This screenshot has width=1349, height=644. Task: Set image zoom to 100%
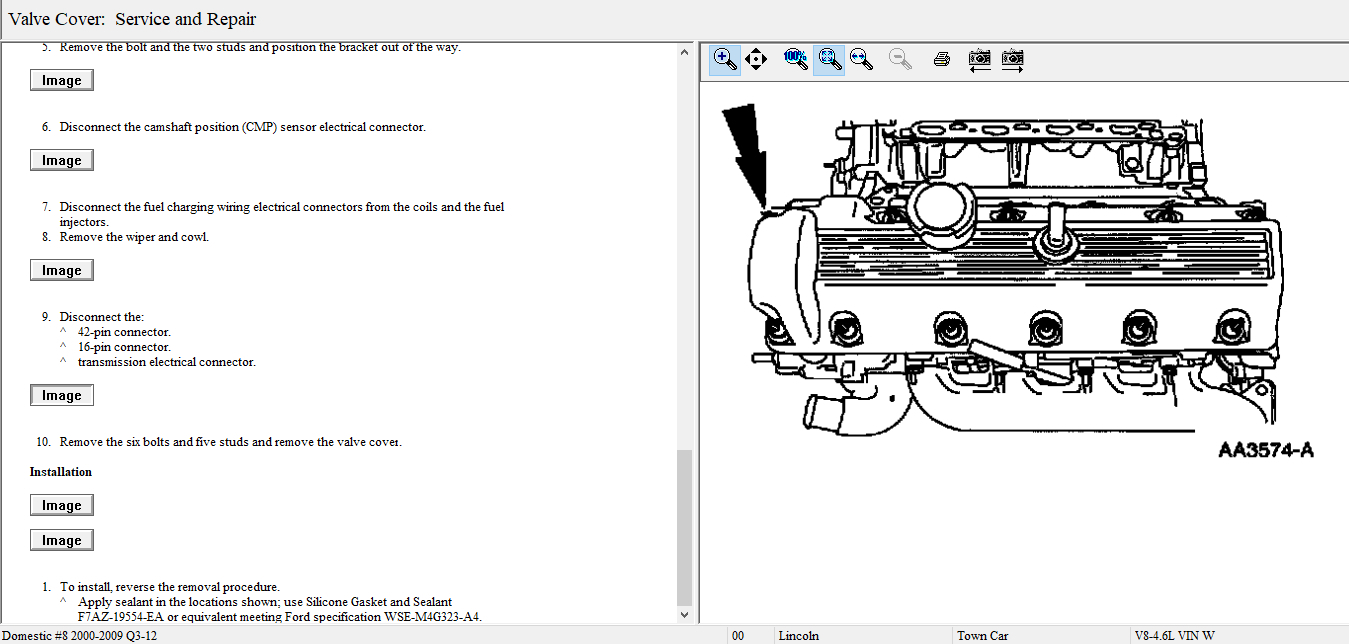coord(796,59)
